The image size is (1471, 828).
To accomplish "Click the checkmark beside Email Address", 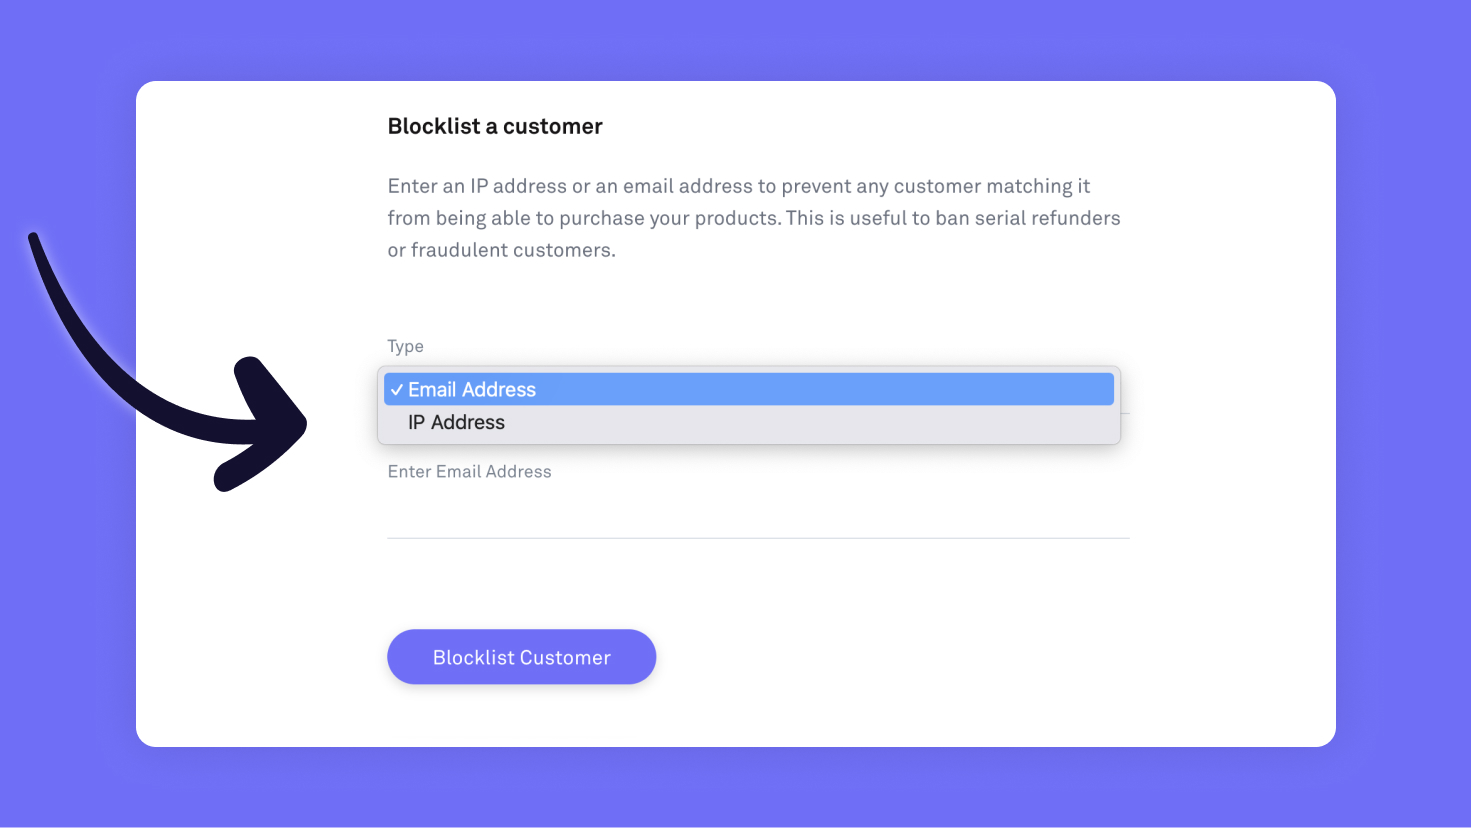I will coord(398,389).
